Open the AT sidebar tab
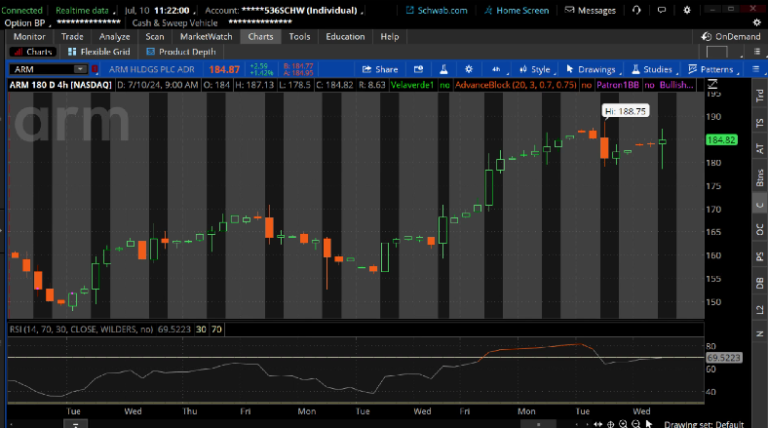The width and height of the screenshot is (768, 428). [x=760, y=148]
